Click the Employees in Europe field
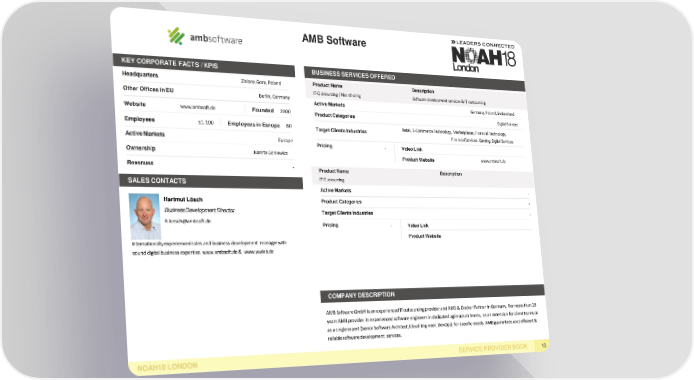 point(259,125)
